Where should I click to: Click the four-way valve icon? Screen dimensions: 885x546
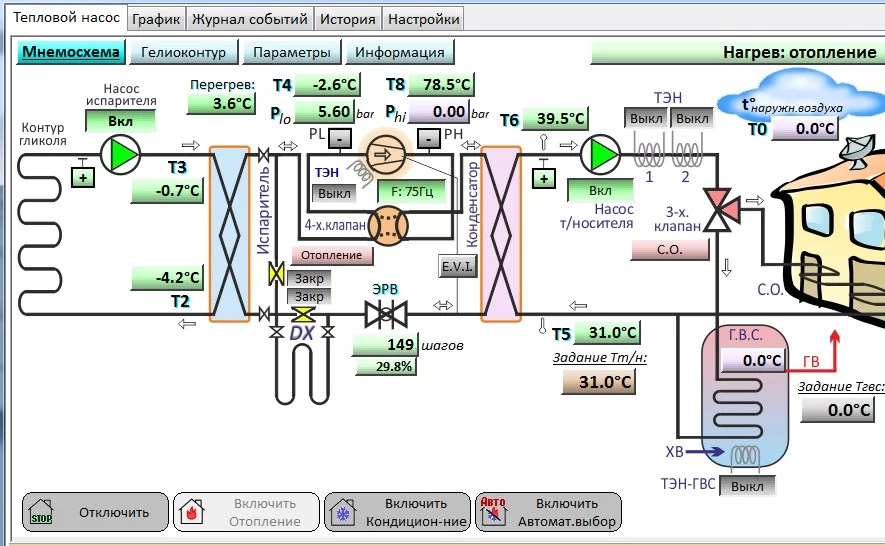pyautogui.click(x=388, y=225)
